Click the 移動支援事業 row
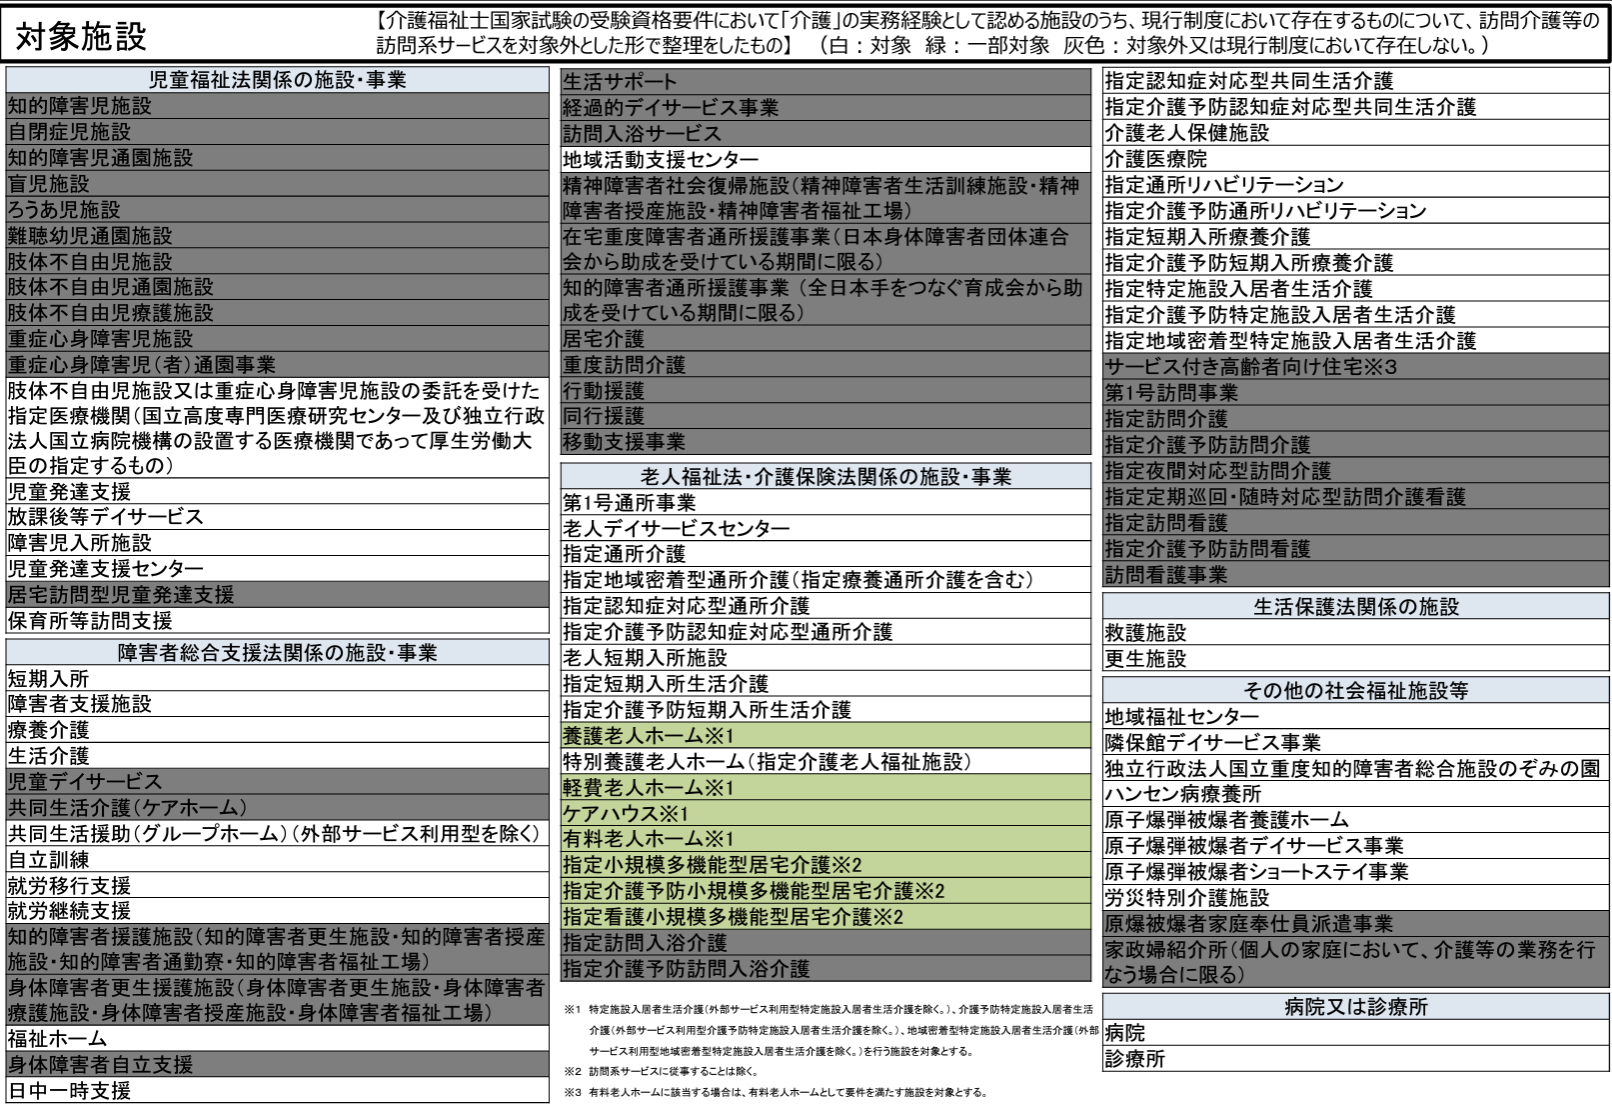 pyautogui.click(x=825, y=442)
